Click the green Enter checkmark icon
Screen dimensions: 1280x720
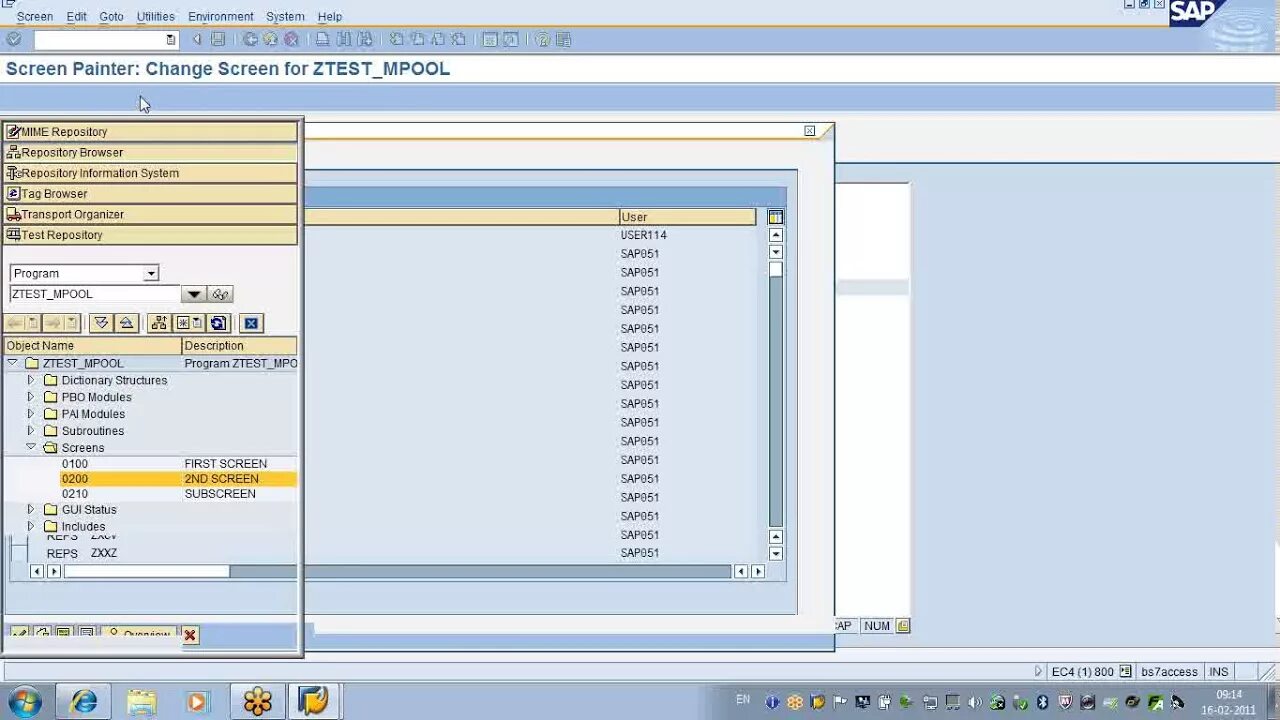pos(13,39)
